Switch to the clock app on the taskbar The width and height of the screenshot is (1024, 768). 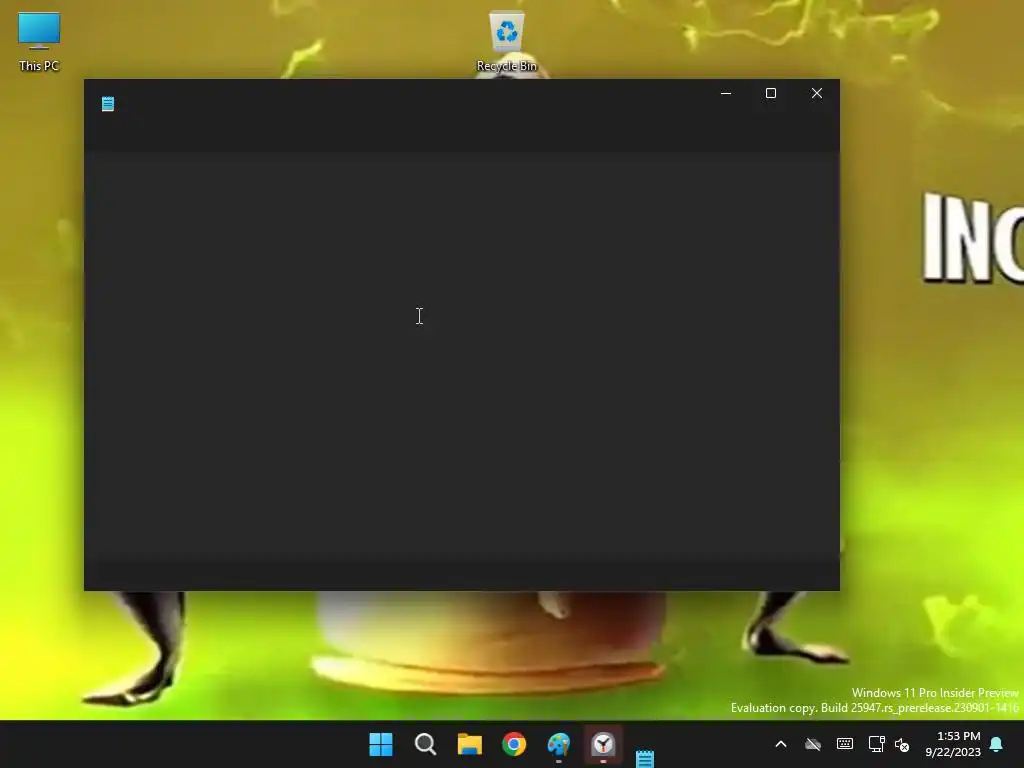tap(603, 744)
